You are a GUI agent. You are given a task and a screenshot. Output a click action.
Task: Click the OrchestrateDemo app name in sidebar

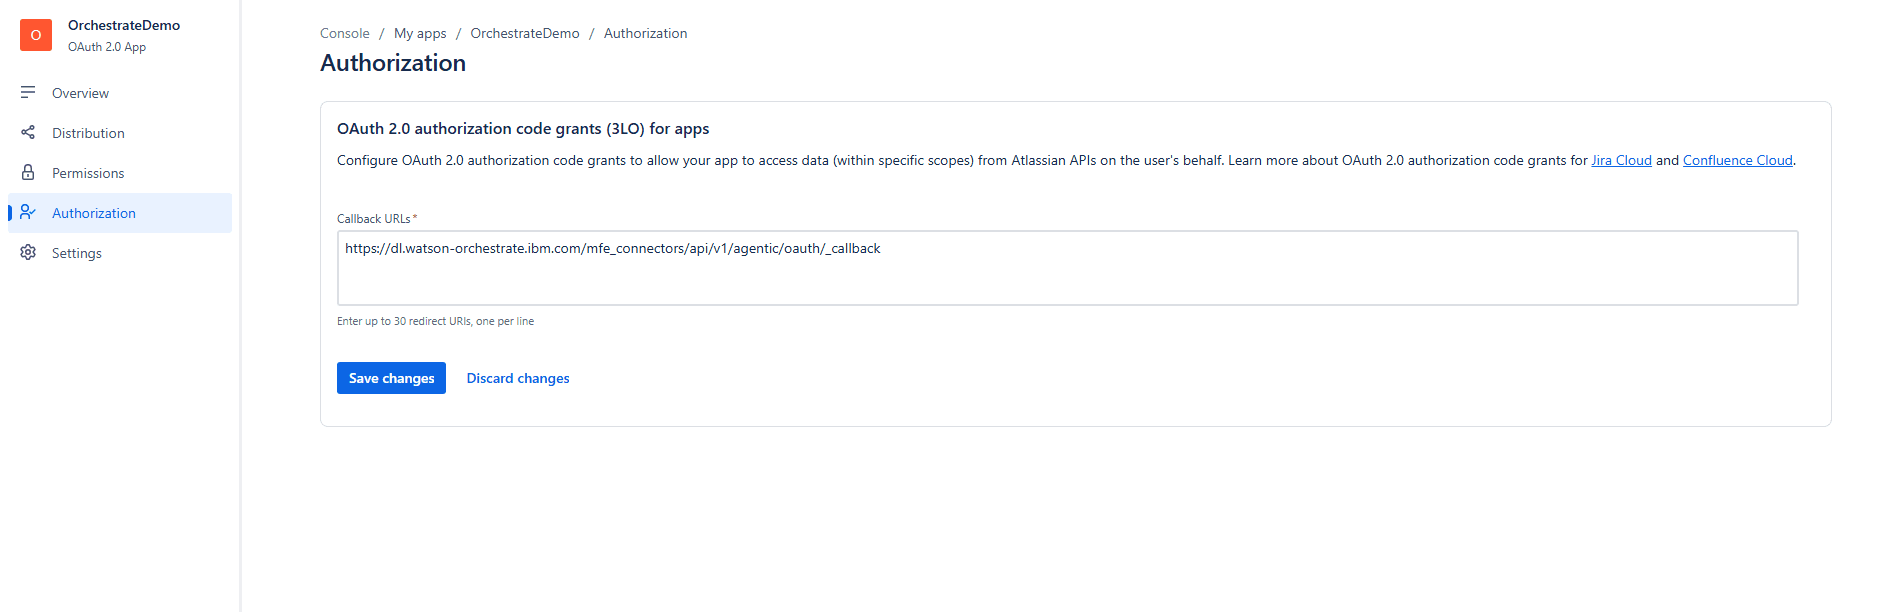click(x=124, y=25)
